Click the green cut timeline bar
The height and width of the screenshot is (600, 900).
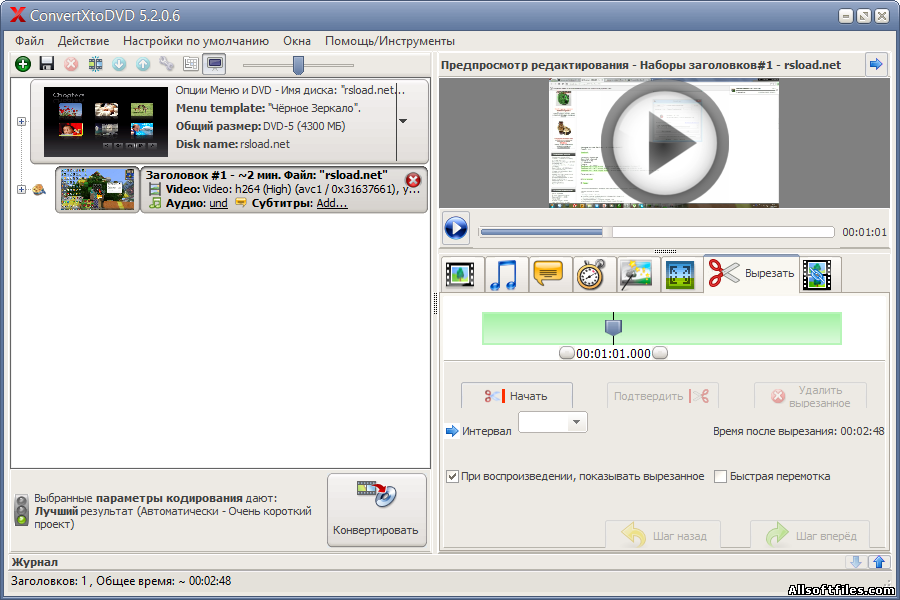coord(662,328)
